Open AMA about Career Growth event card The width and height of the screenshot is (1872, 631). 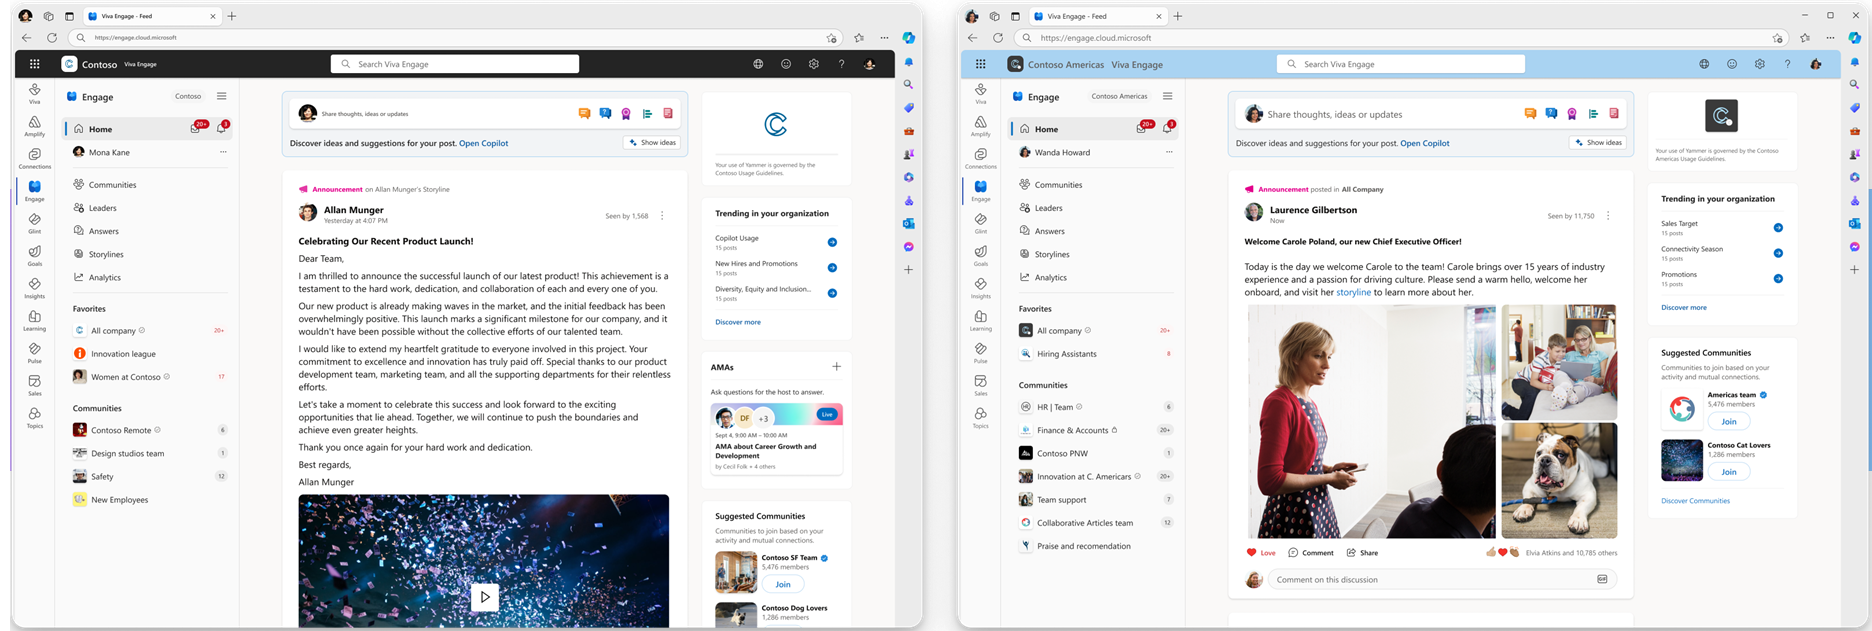pos(777,439)
